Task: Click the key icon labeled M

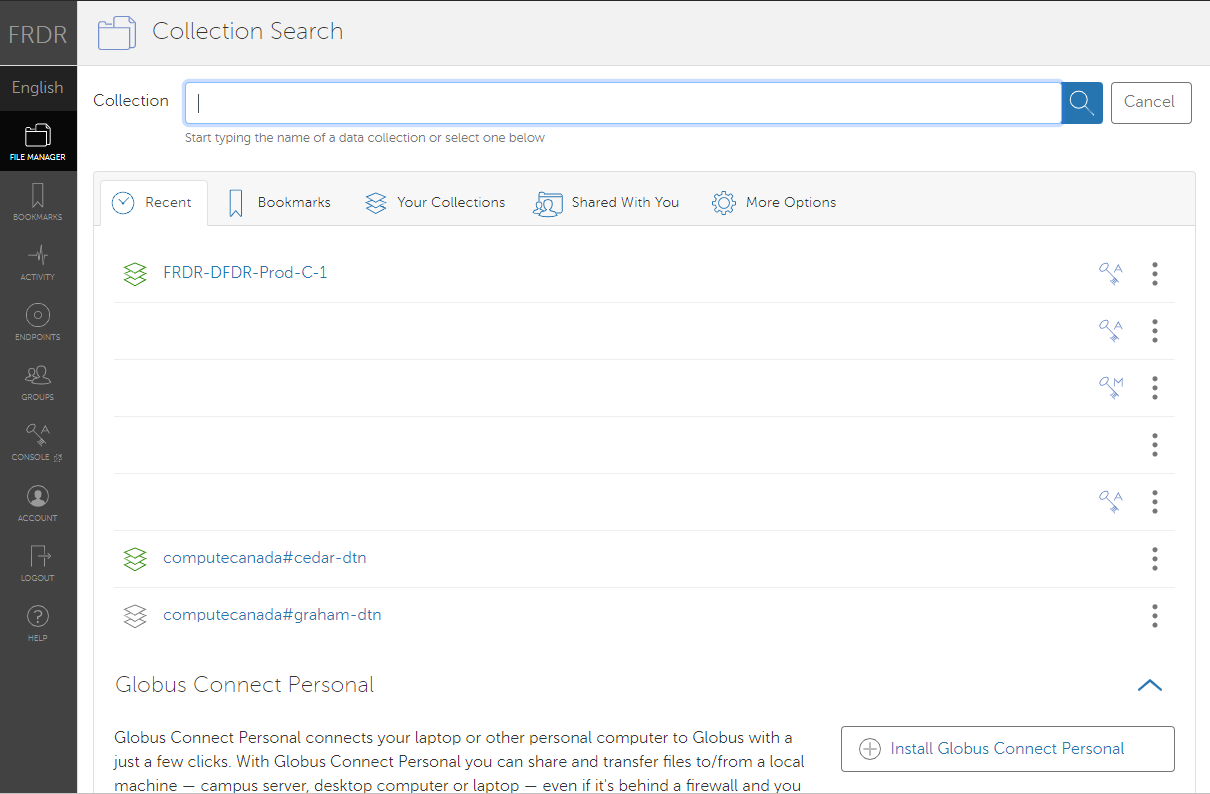Action: [1110, 388]
